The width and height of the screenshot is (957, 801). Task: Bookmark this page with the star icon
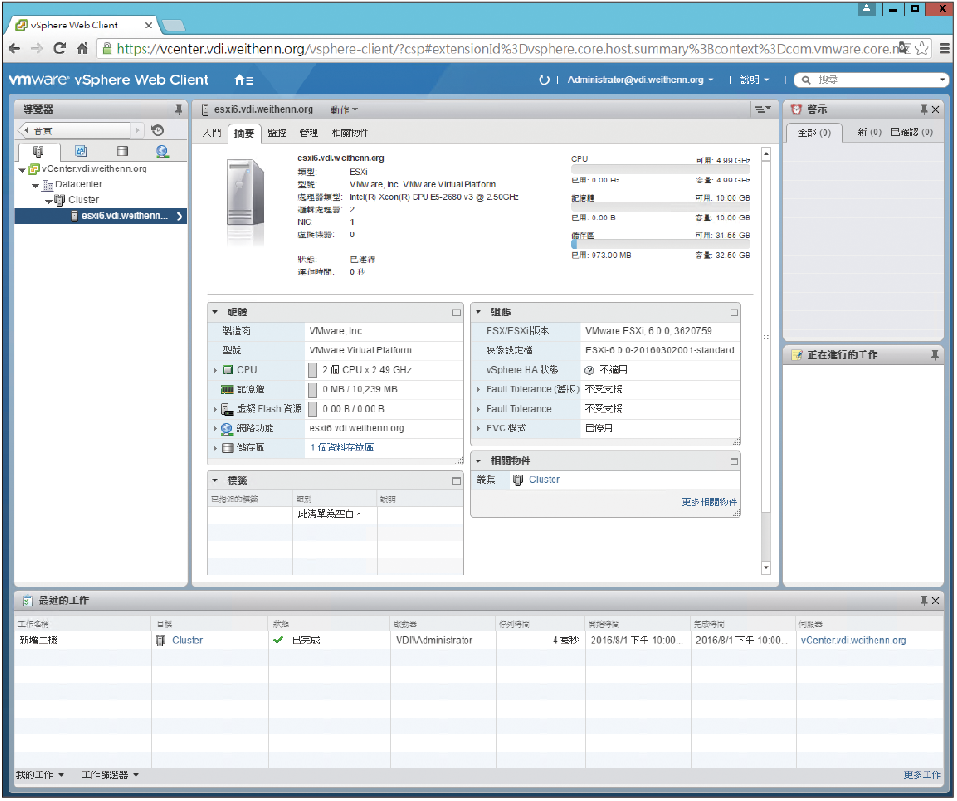click(921, 48)
